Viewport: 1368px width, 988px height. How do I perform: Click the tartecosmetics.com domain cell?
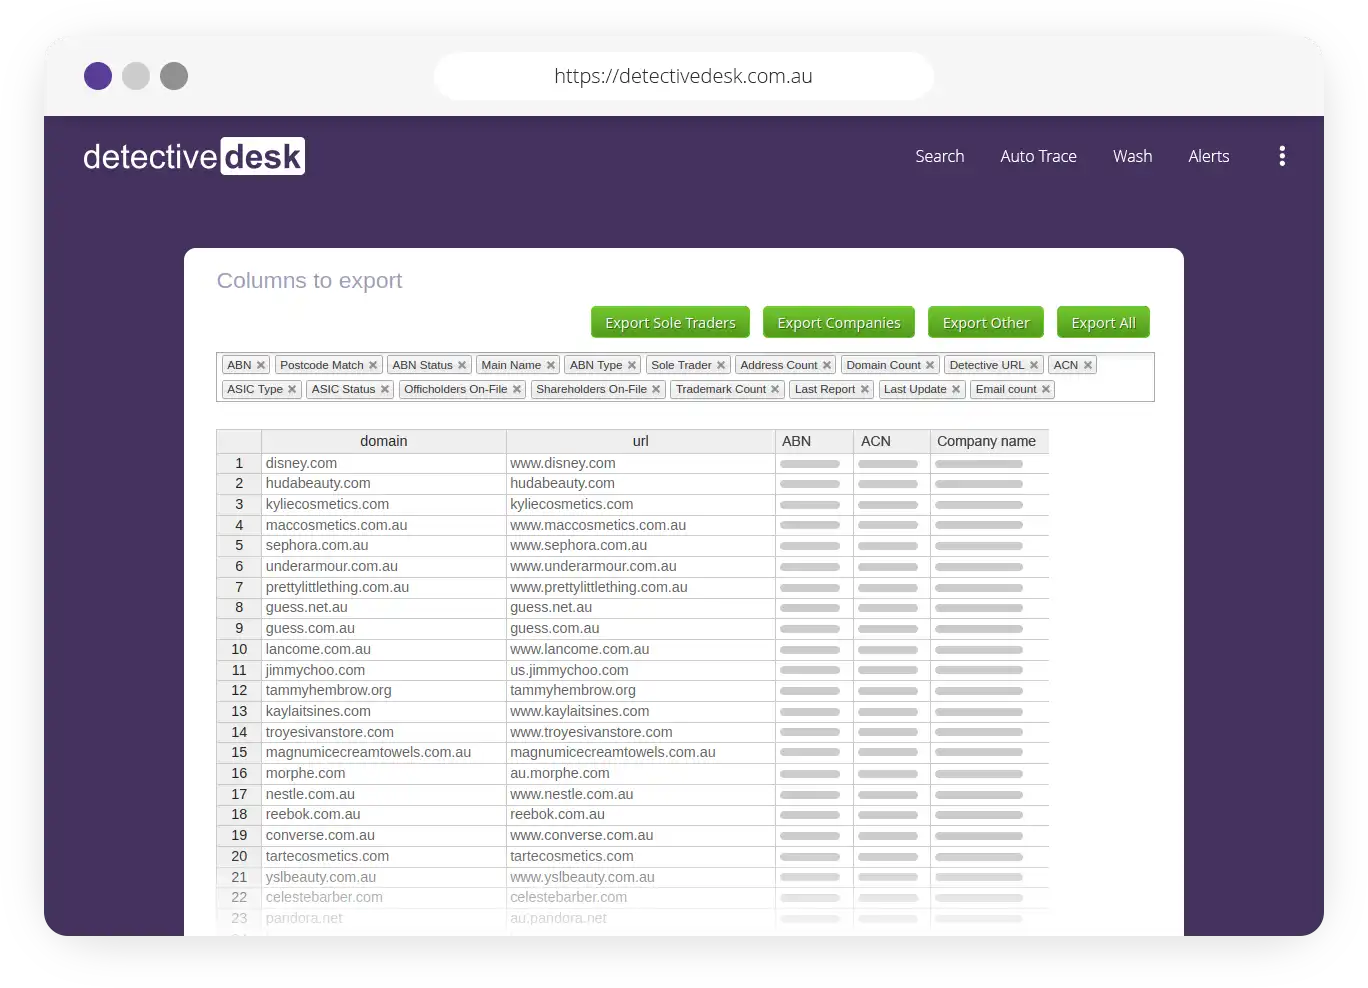point(384,856)
